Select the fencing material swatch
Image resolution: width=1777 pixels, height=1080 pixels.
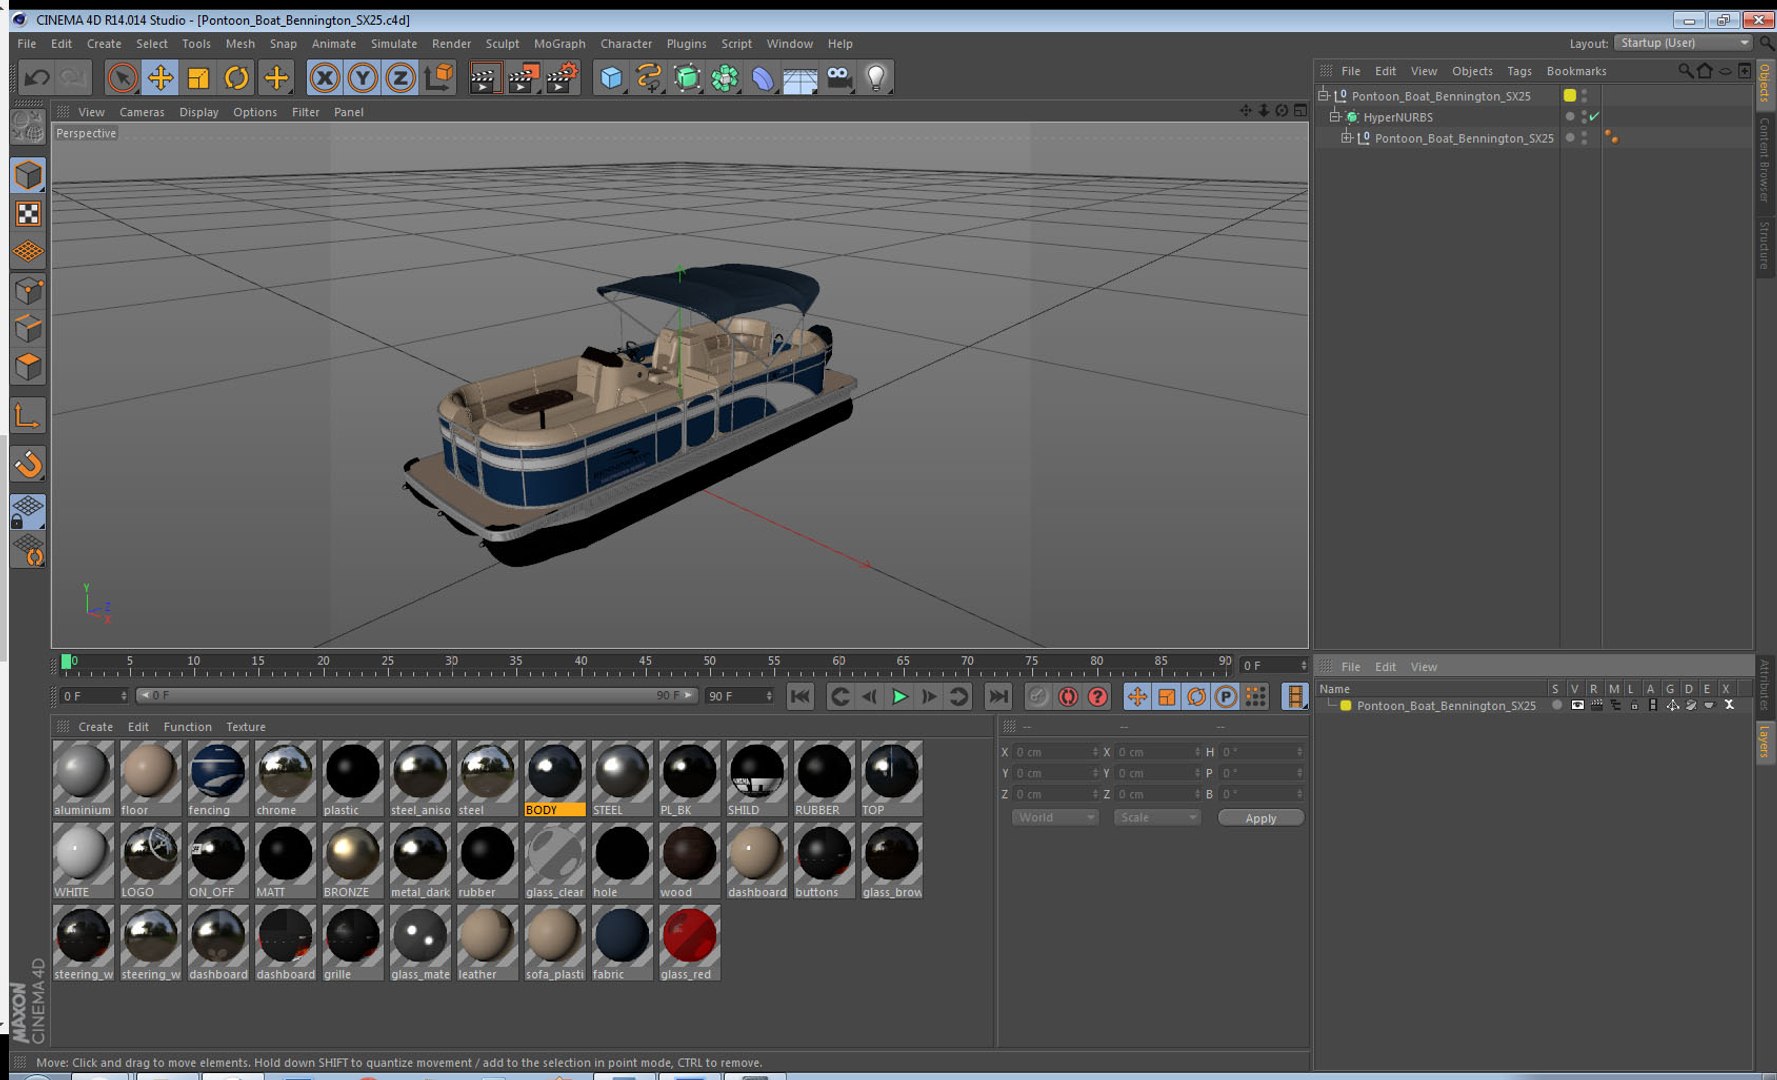tap(217, 778)
